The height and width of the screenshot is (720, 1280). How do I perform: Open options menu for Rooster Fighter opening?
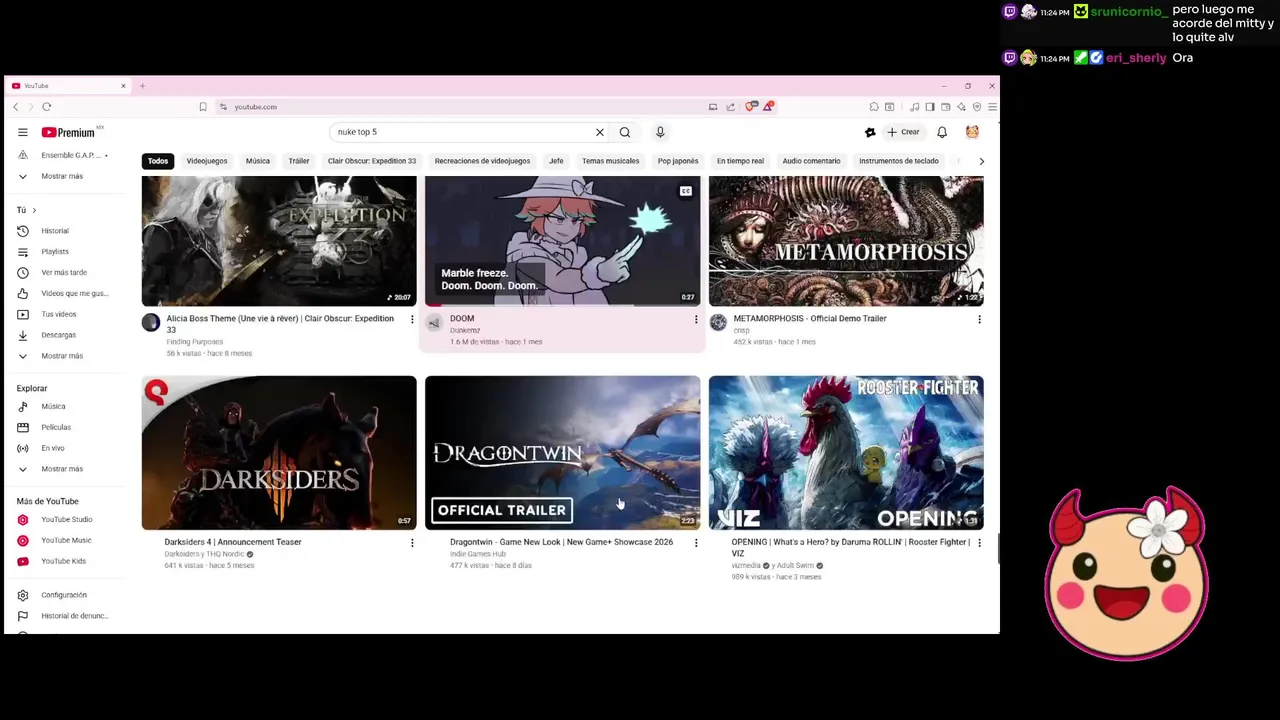point(979,543)
